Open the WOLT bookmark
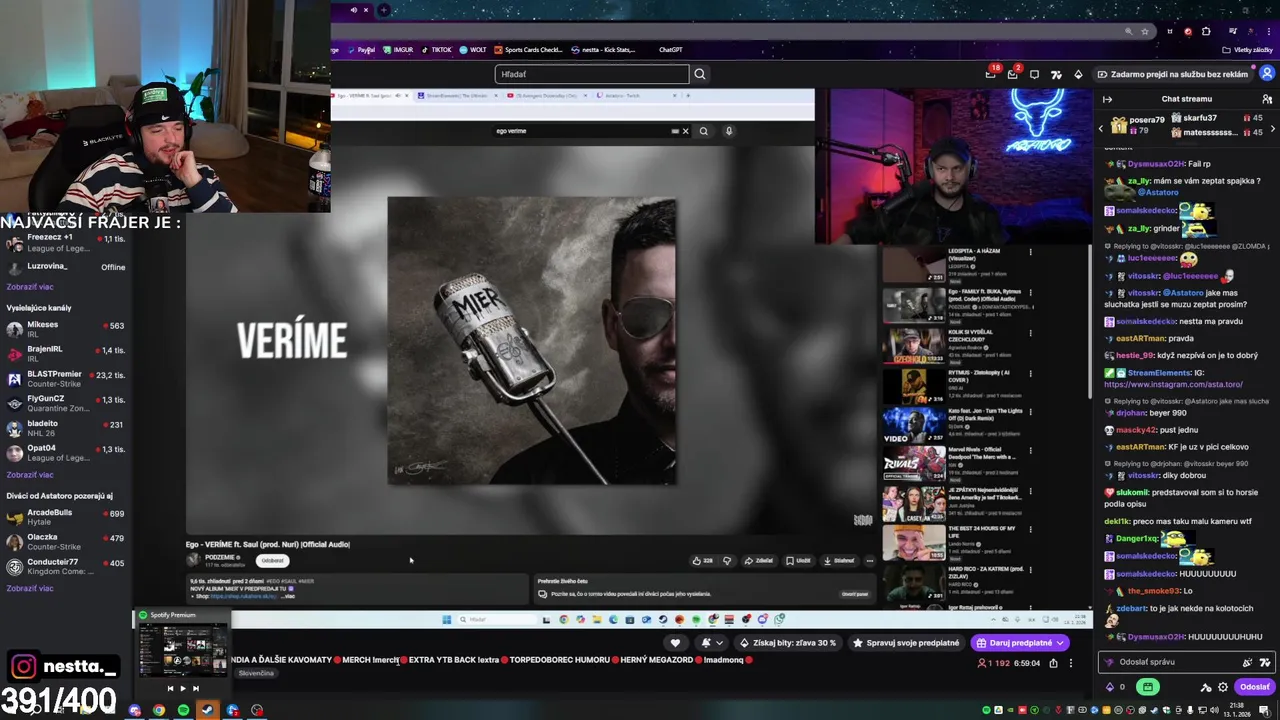Viewport: 1280px width, 720px height. click(473, 50)
